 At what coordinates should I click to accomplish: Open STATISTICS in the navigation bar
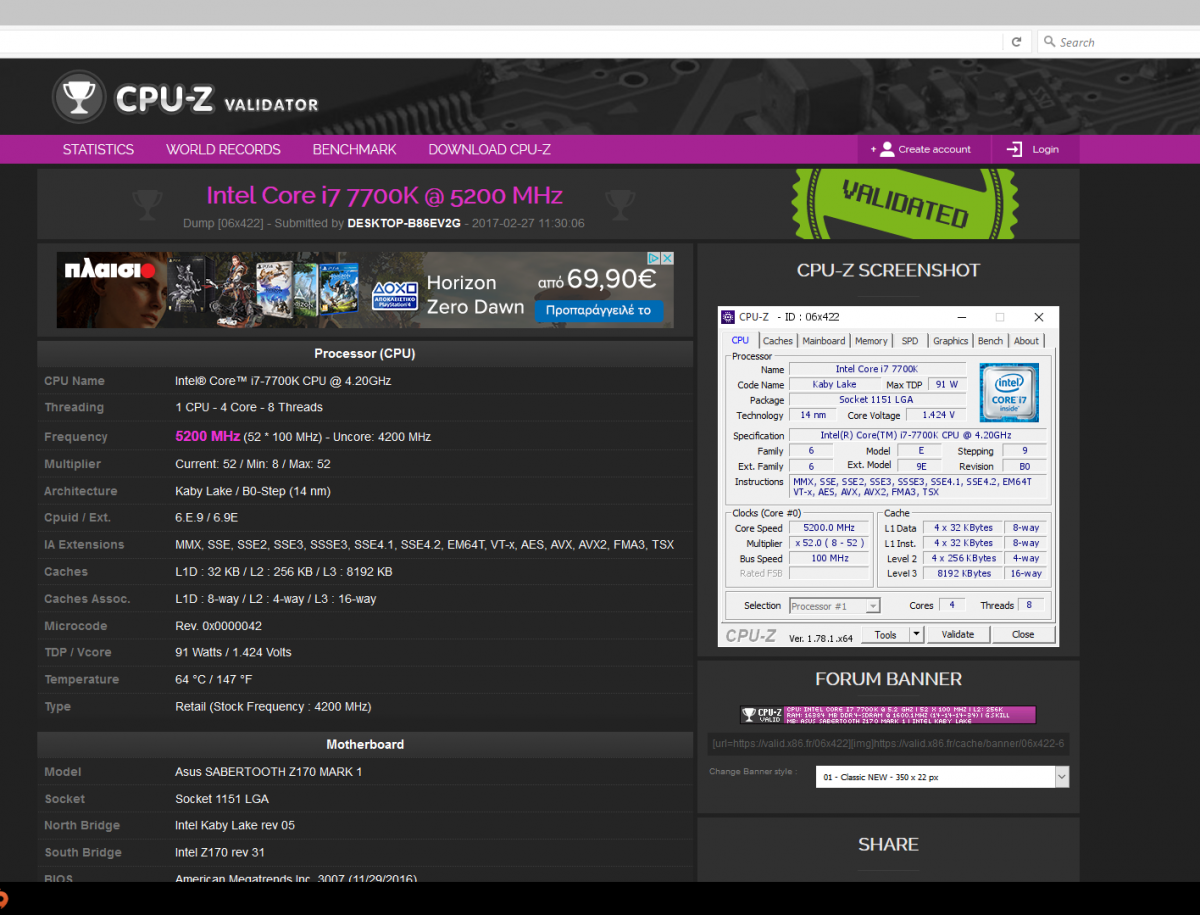pyautogui.click(x=98, y=149)
